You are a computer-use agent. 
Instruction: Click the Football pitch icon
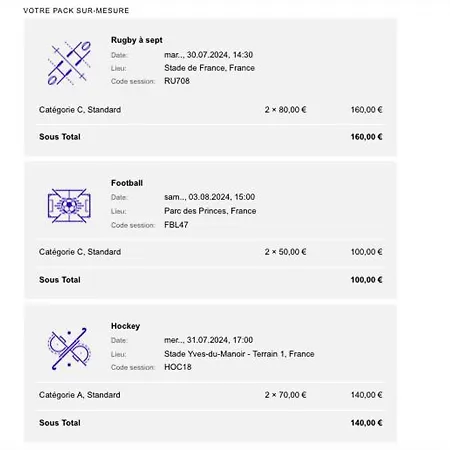point(69,206)
